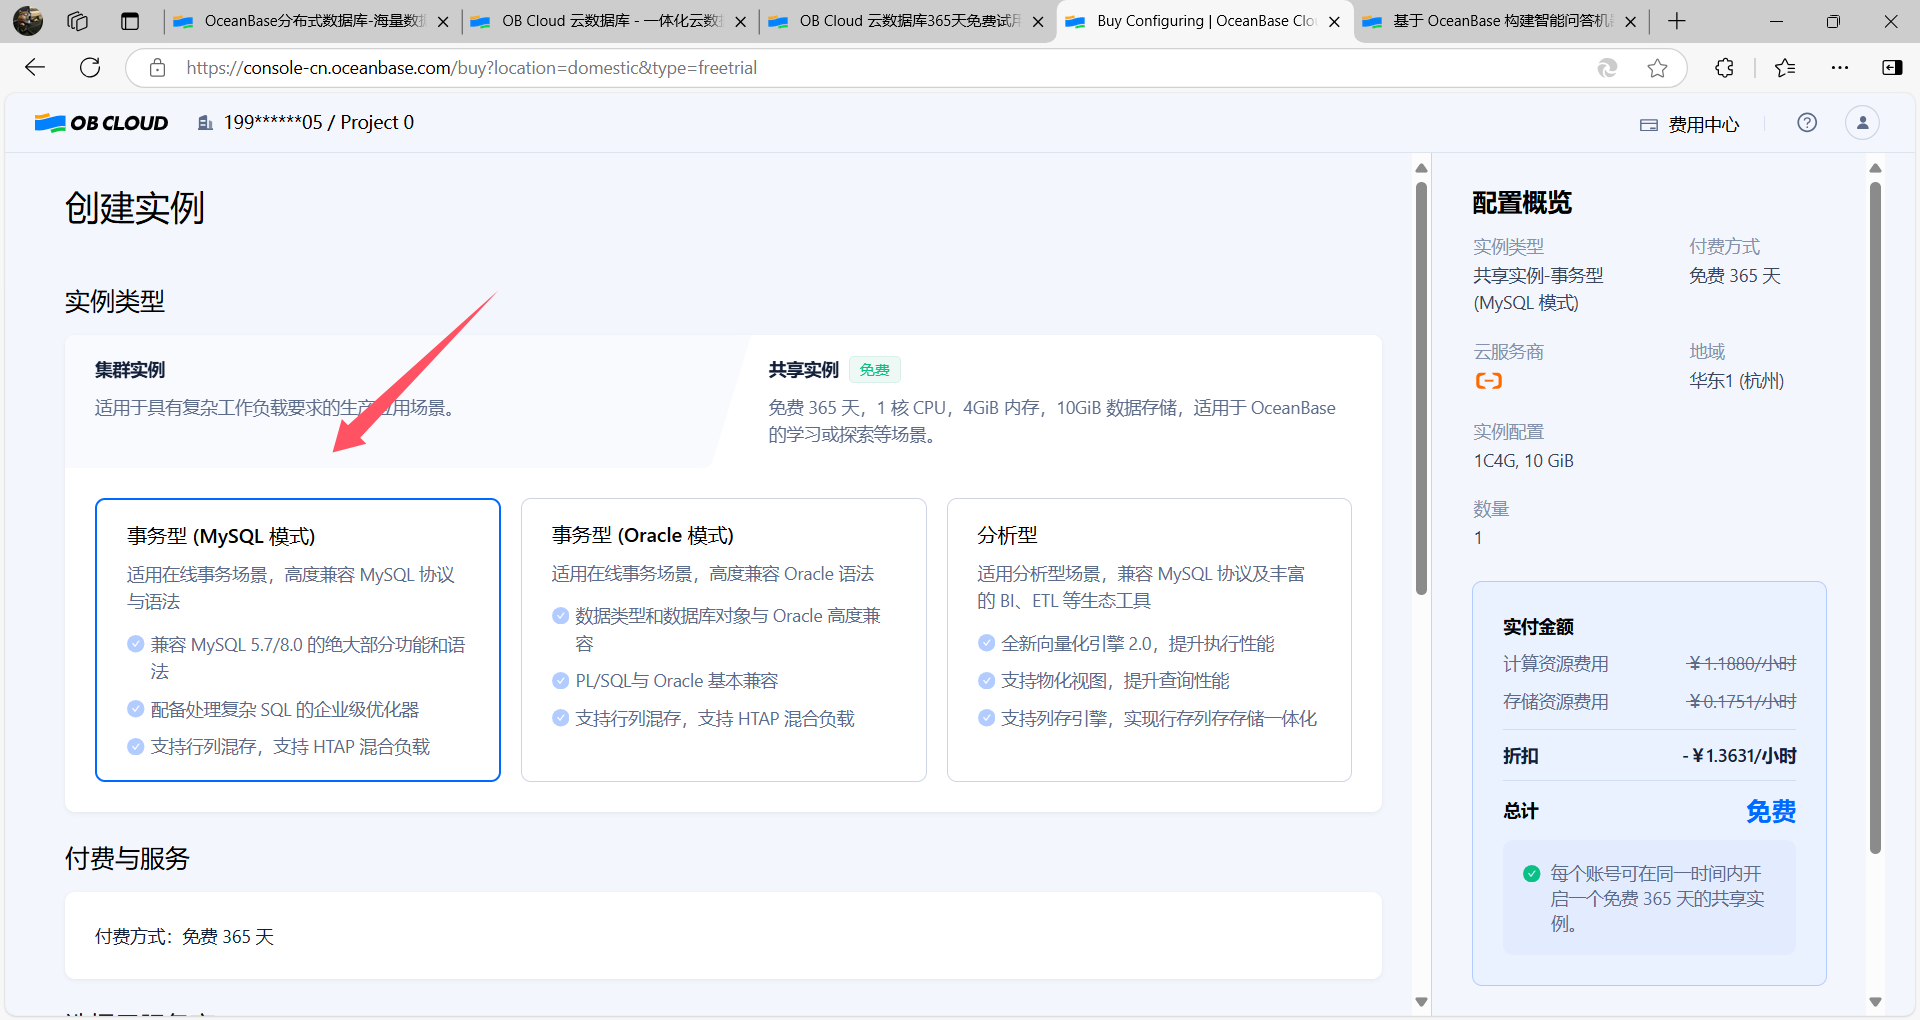
Task: Choose the 分析型 card
Action: coord(1149,640)
